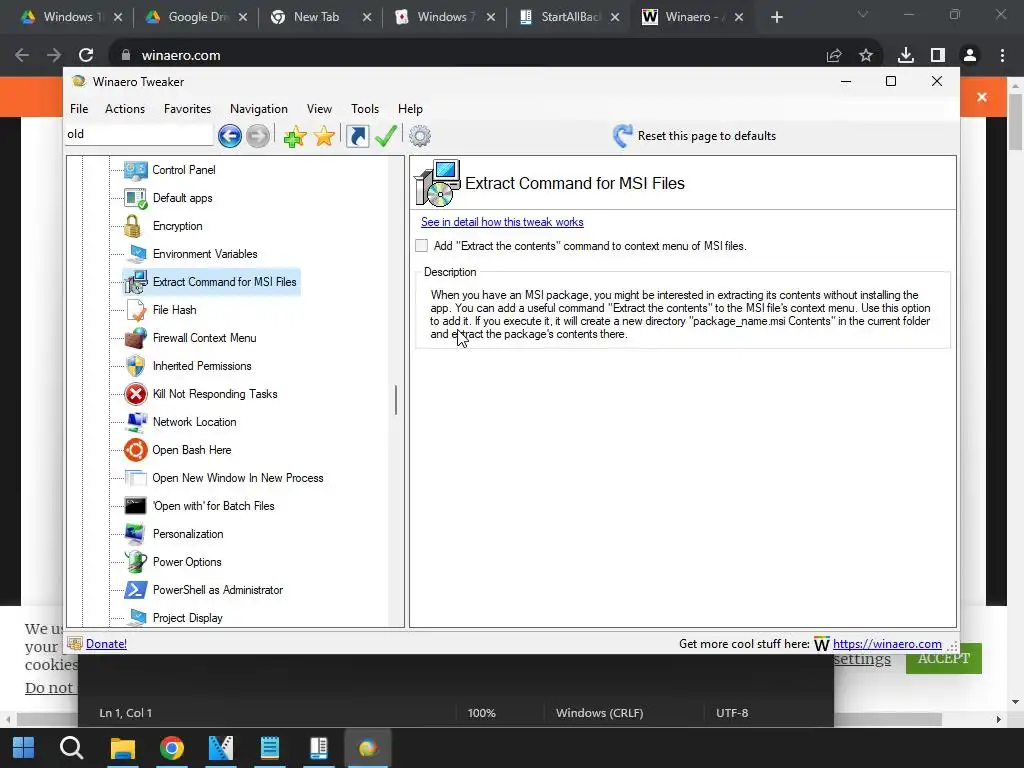
Task: Click the Open Bash Here Ubuntu icon
Action: click(136, 450)
